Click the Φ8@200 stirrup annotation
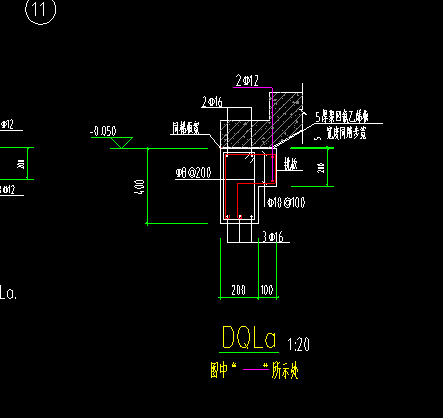 click(193, 173)
